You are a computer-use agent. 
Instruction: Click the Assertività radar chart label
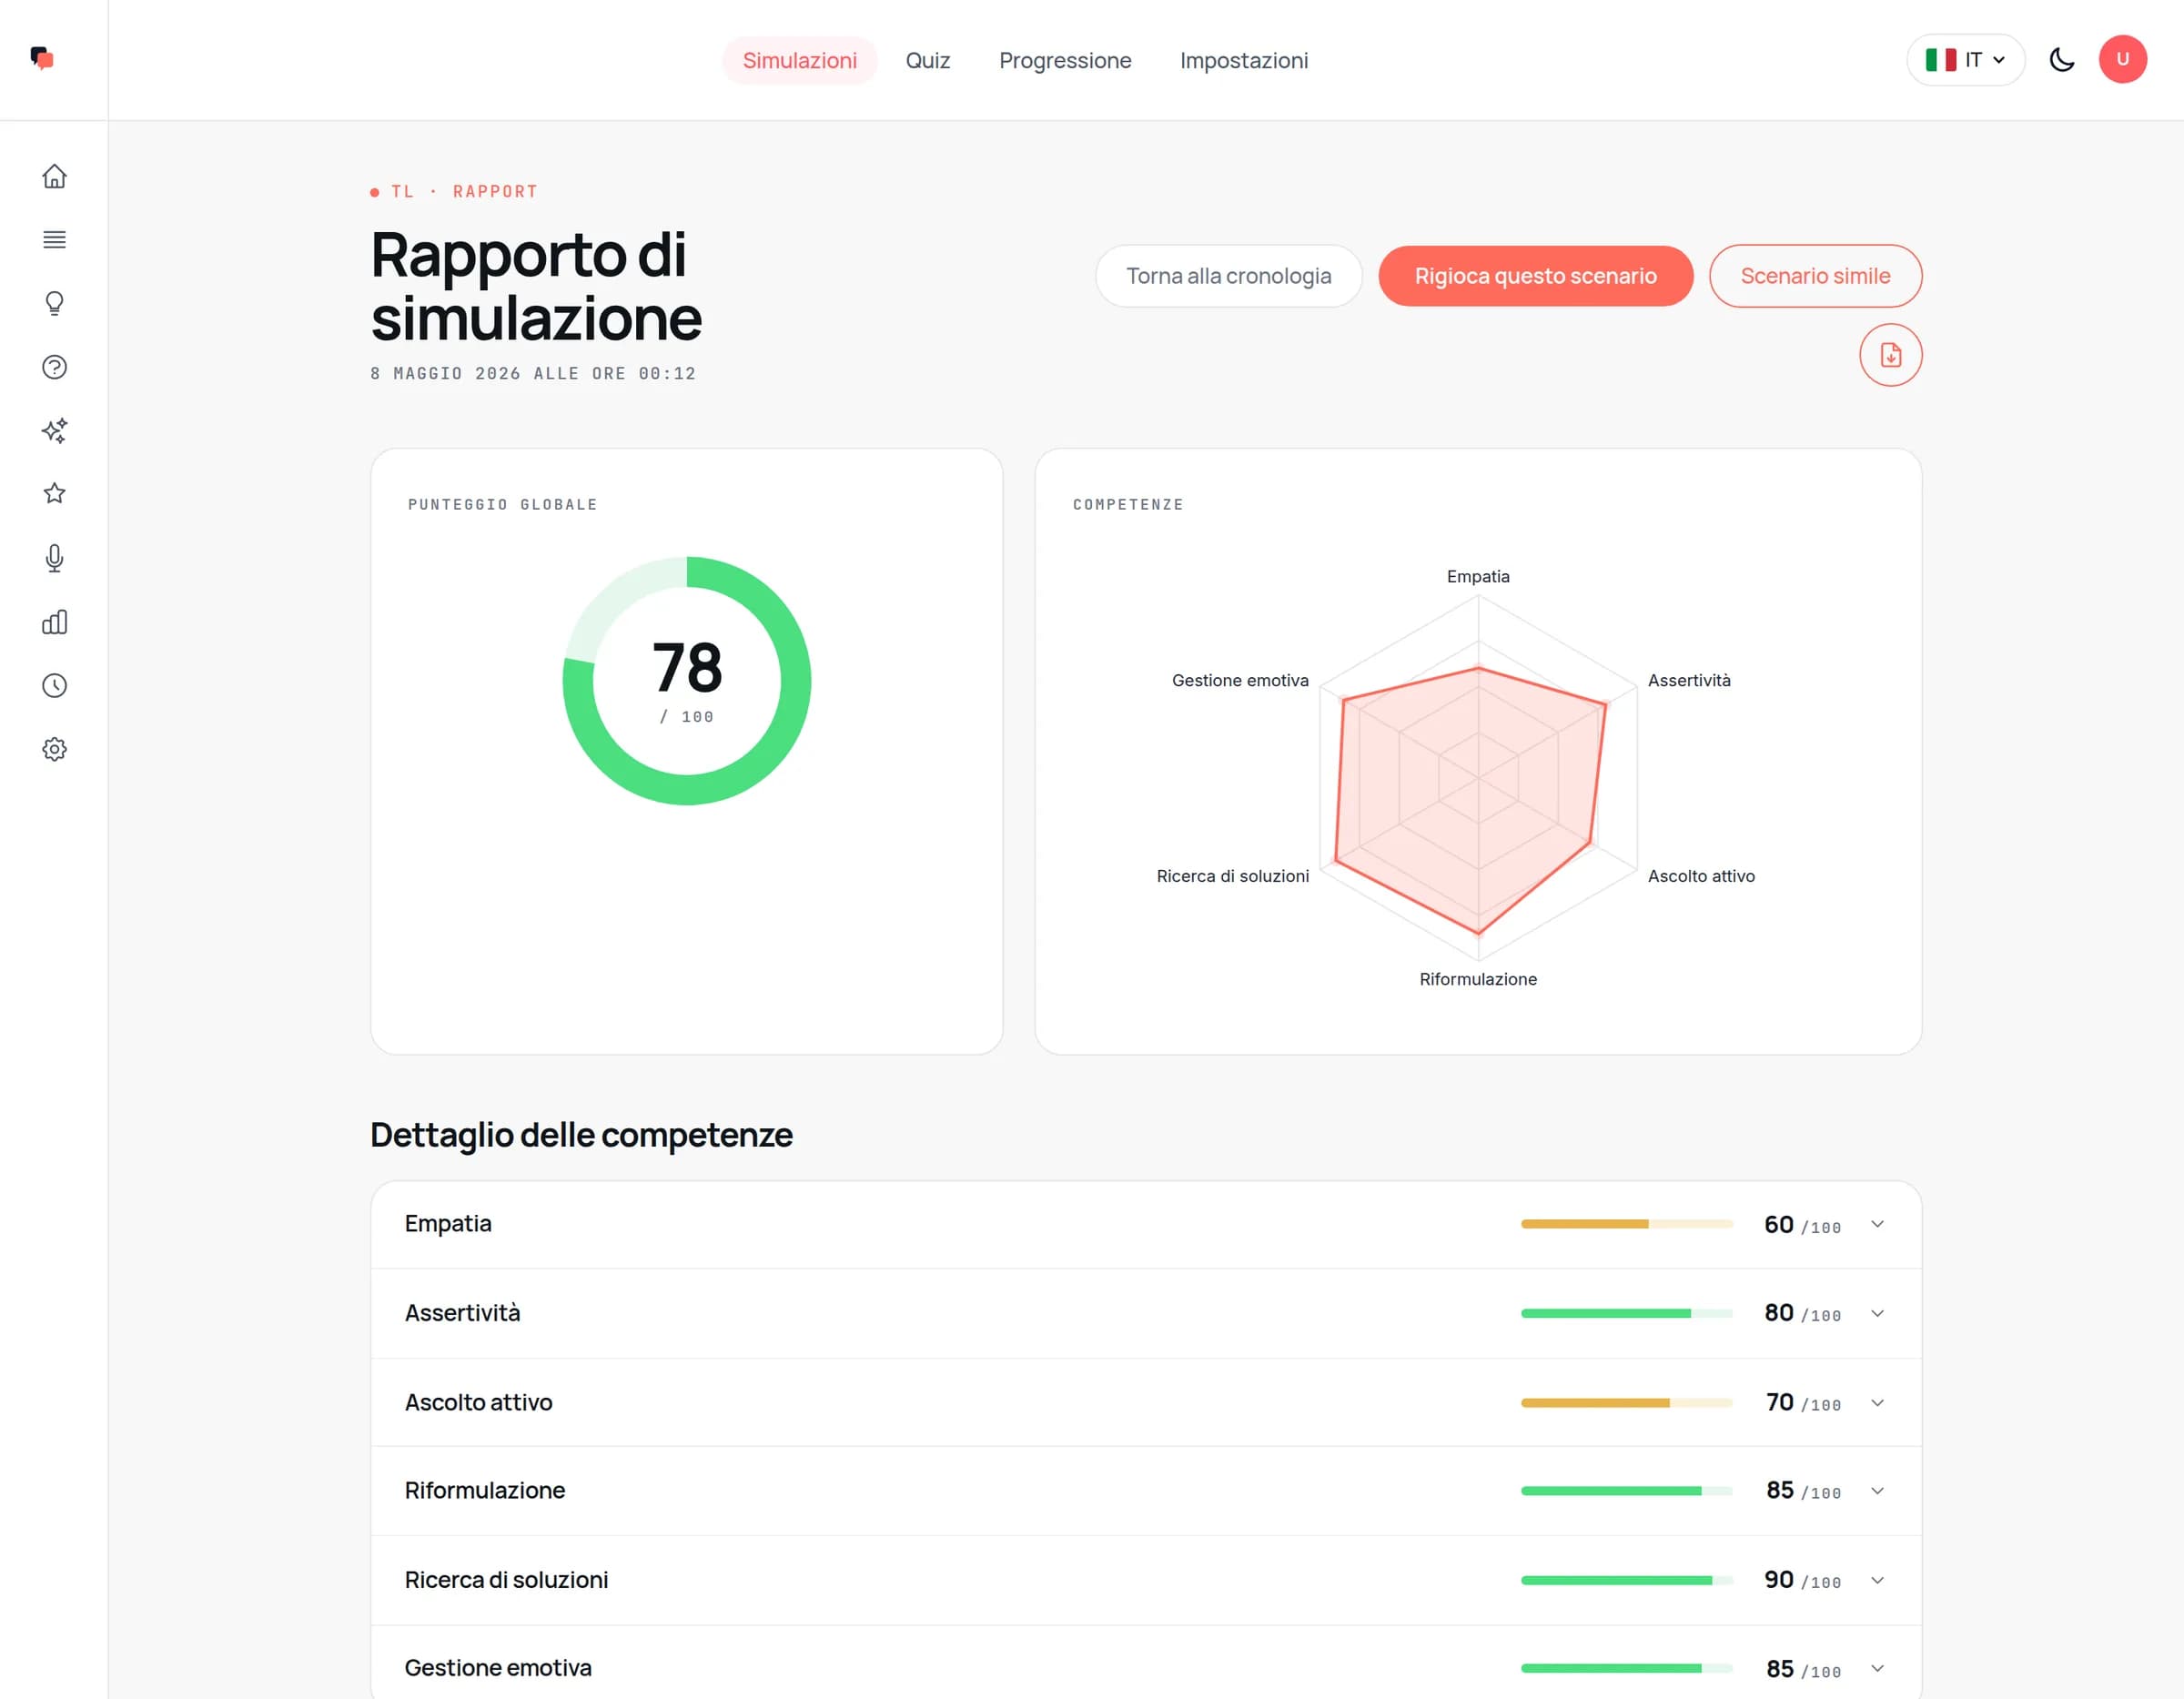1689,680
